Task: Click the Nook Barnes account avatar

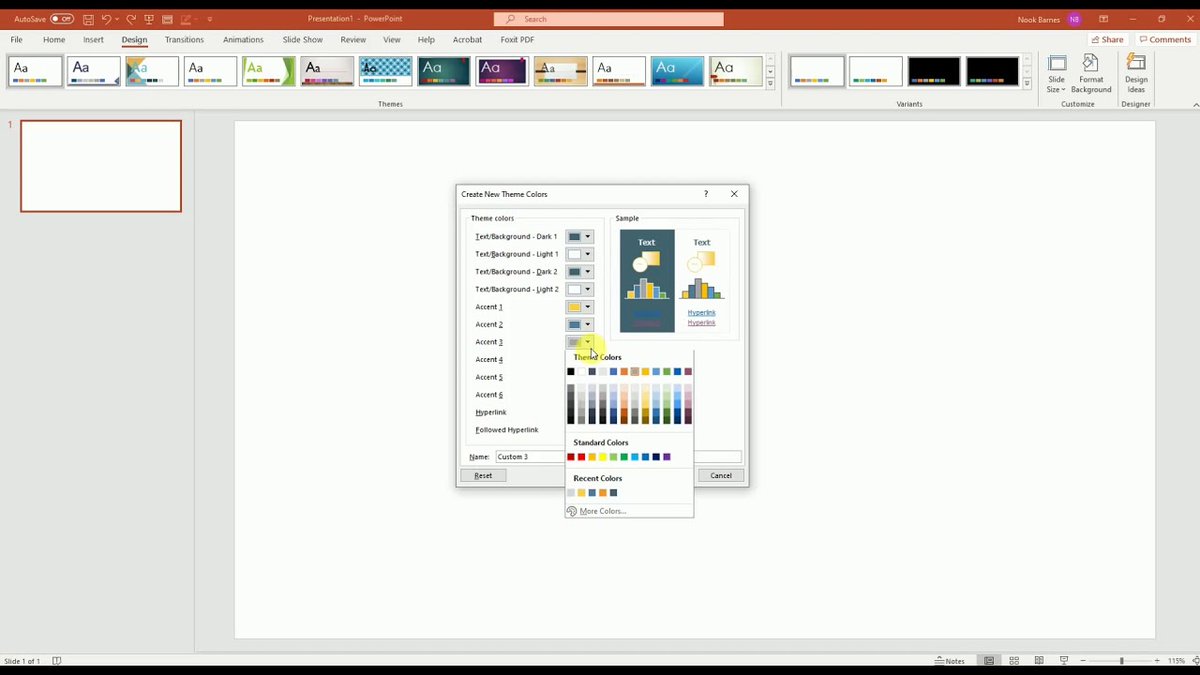Action: click(1074, 19)
